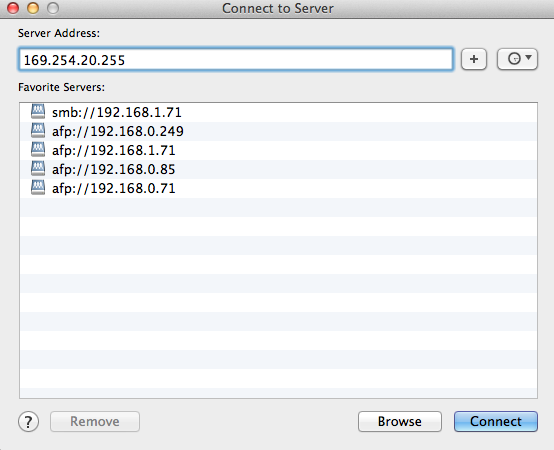Image resolution: width=554 pixels, height=450 pixels.
Task: Click server icon beside afp://192.168.0.85
Action: tap(38, 169)
